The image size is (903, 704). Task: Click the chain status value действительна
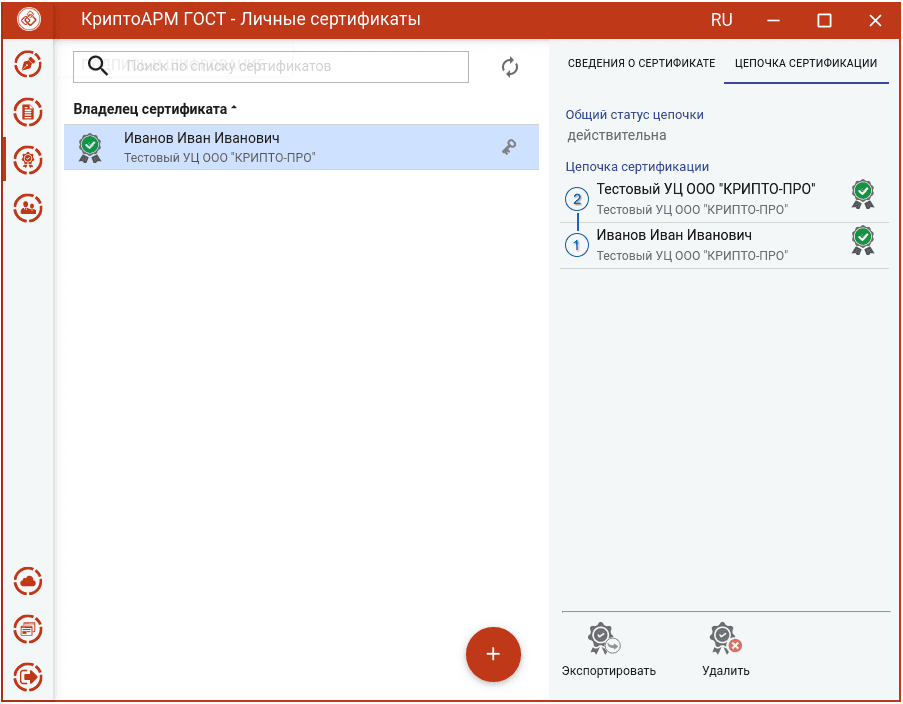(617, 135)
